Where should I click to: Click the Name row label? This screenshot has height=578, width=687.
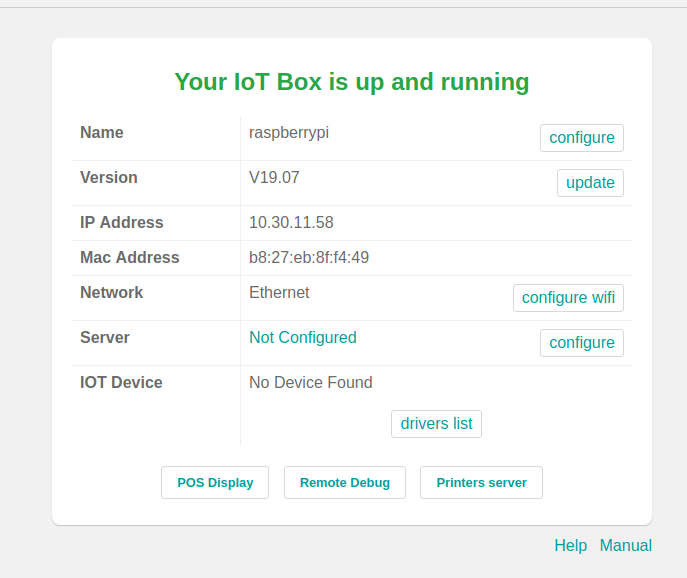[102, 133]
